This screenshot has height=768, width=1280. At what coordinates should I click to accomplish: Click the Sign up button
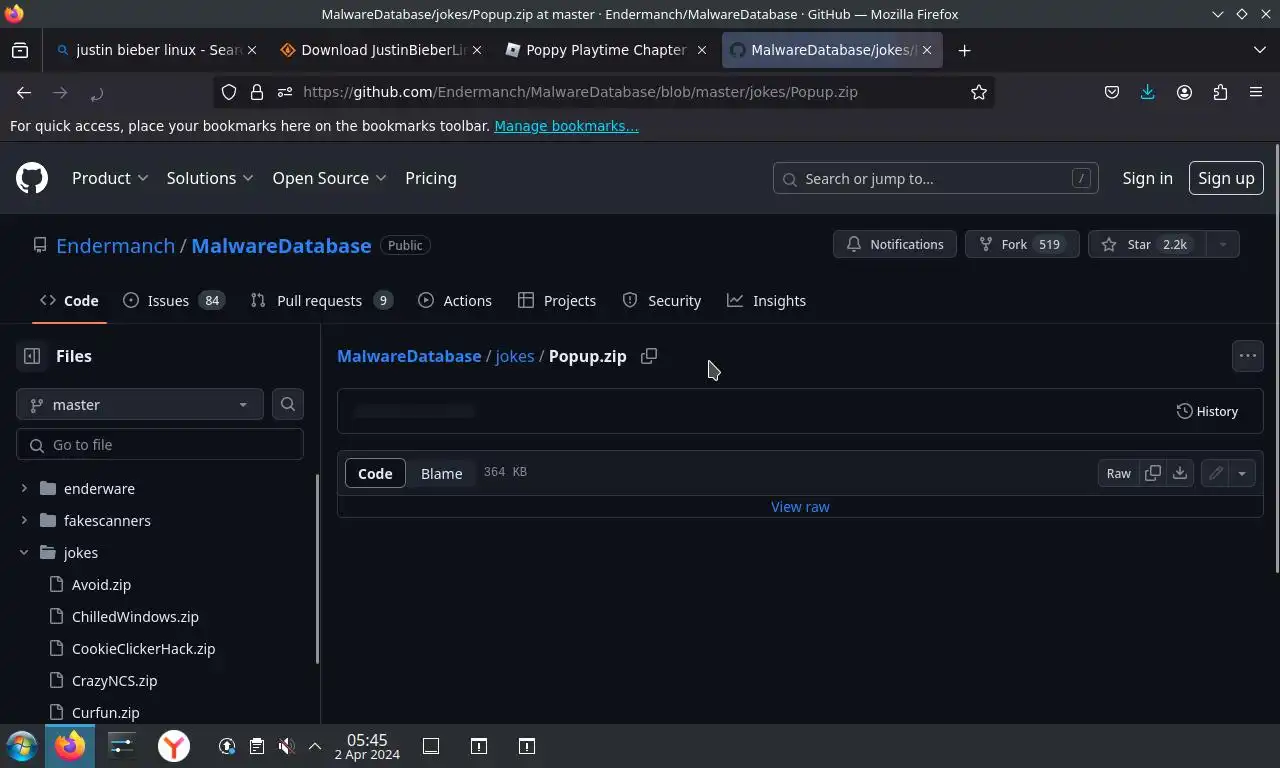[x=1226, y=178]
